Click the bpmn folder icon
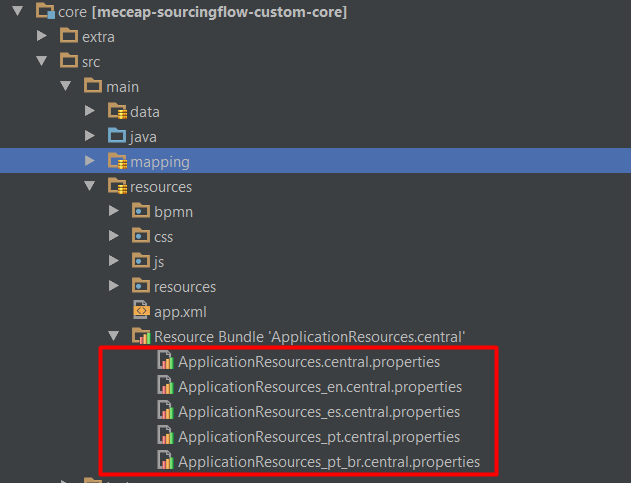The image size is (631, 483). [x=141, y=211]
